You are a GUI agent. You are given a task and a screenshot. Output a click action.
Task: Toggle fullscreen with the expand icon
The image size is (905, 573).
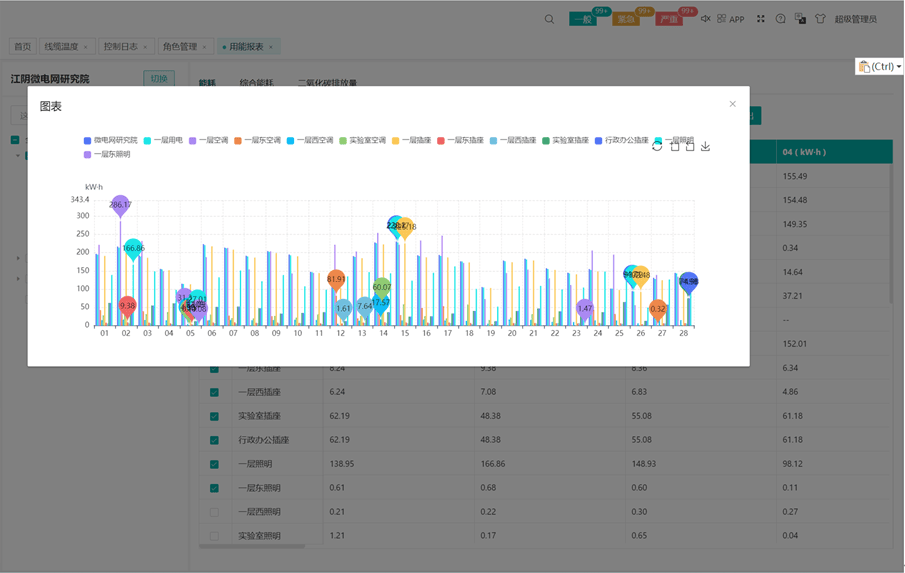760,19
